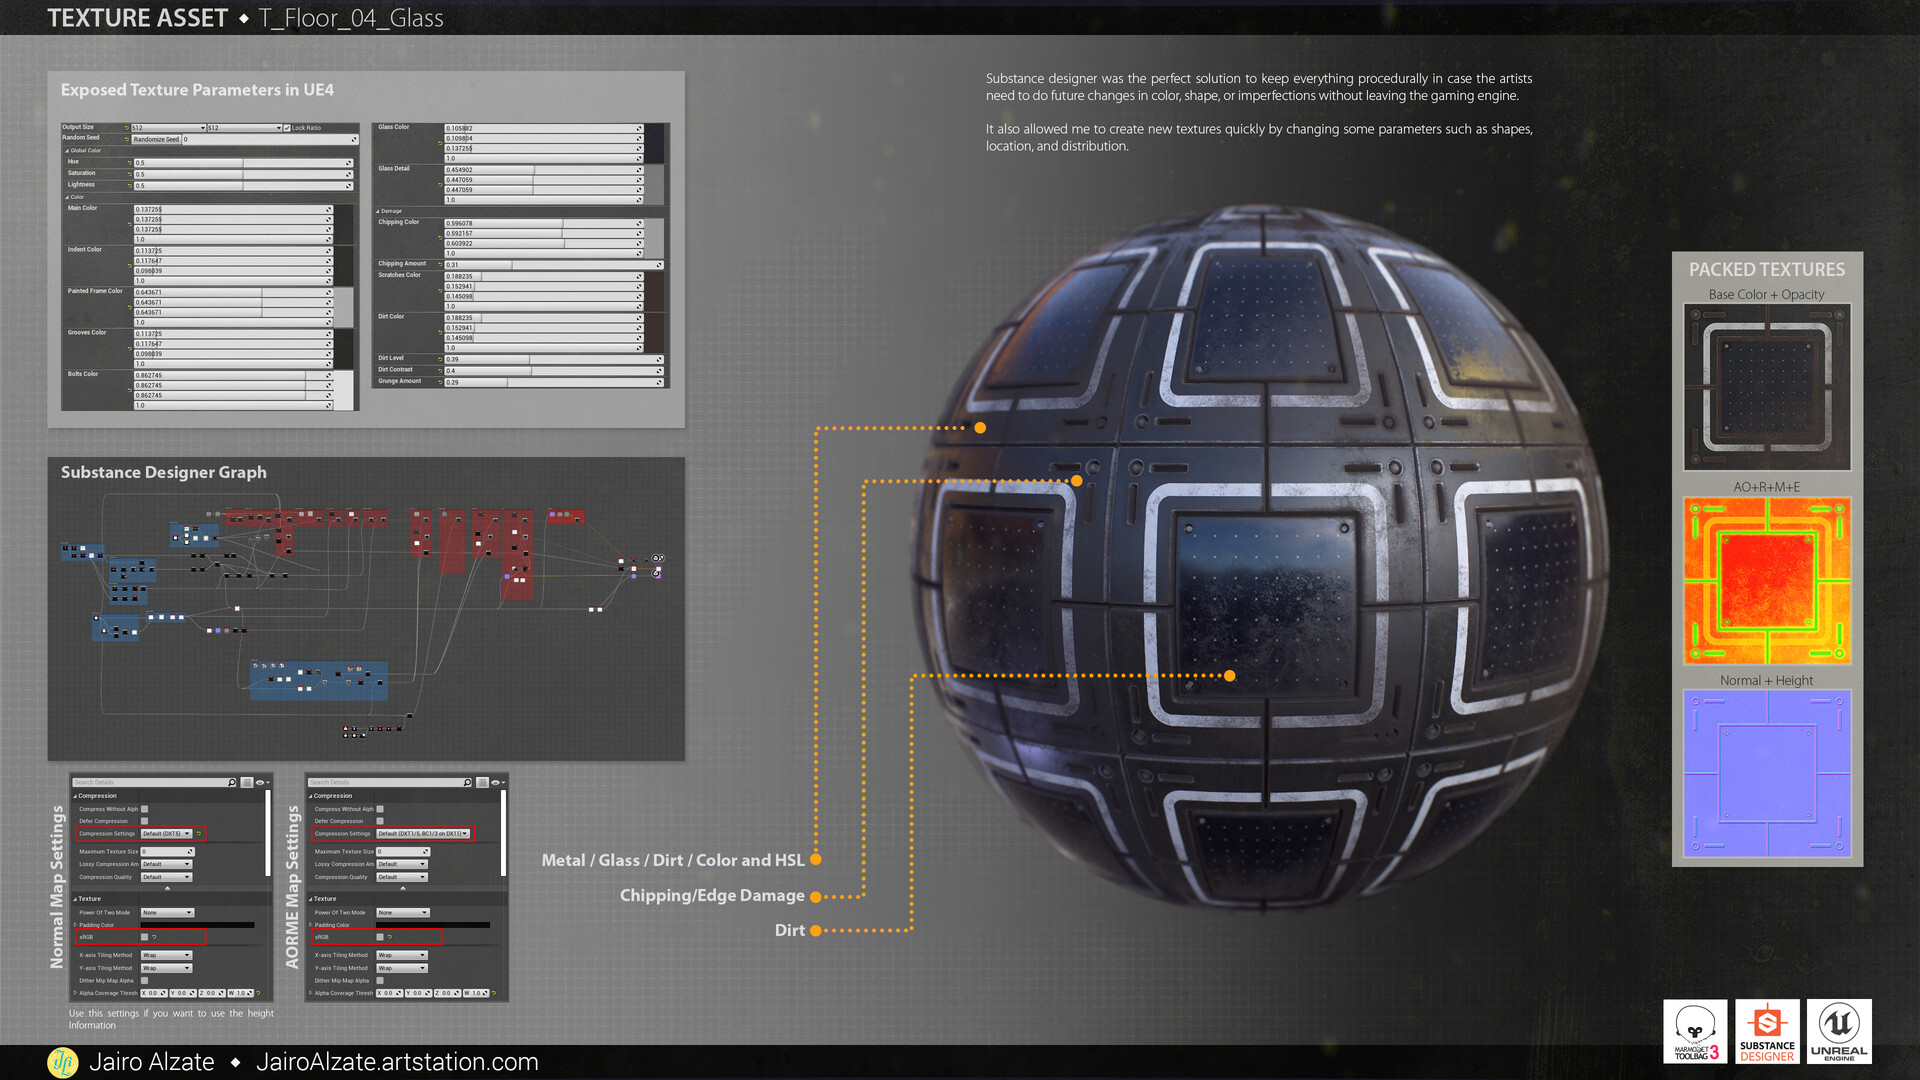Click the search magnifier in Normal Map Settings panel
1920x1080 pixels.
click(x=232, y=782)
